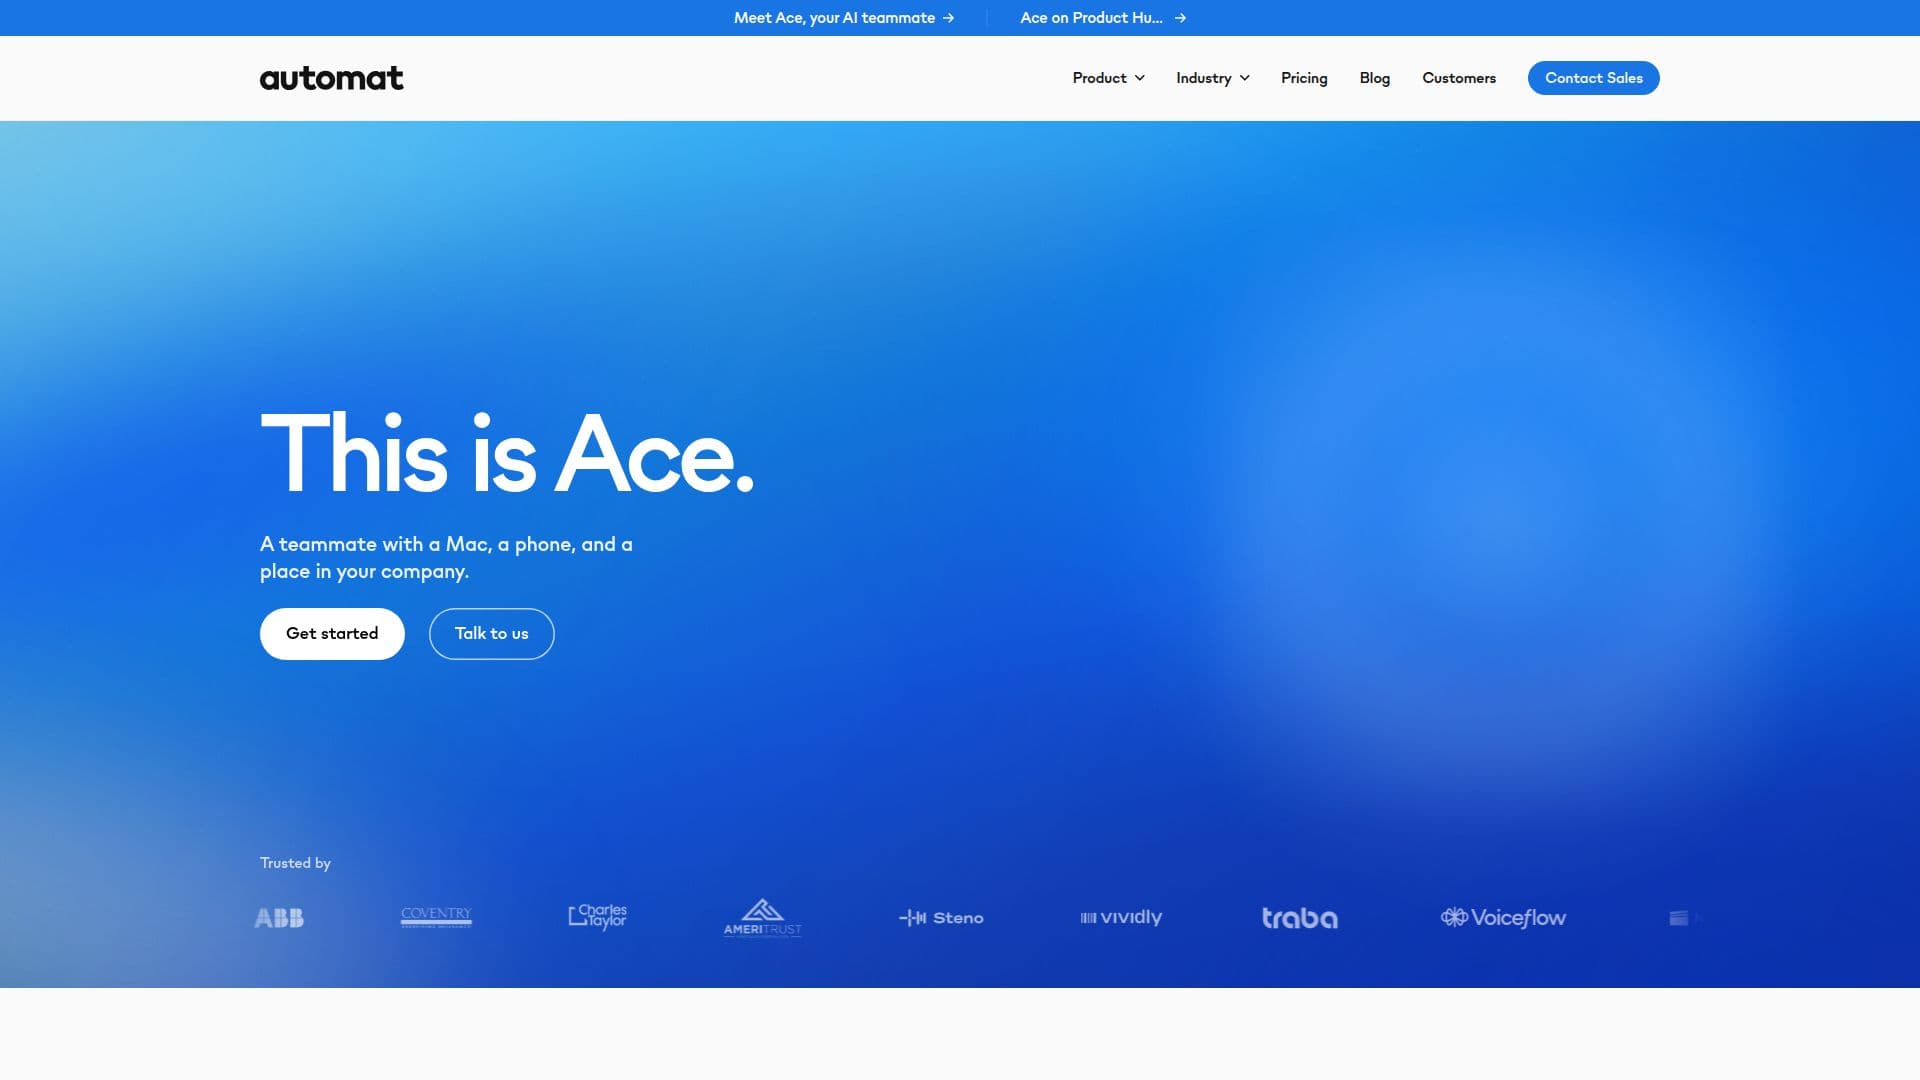Open the Blog page
Image resolution: width=1920 pixels, height=1080 pixels.
(1374, 78)
